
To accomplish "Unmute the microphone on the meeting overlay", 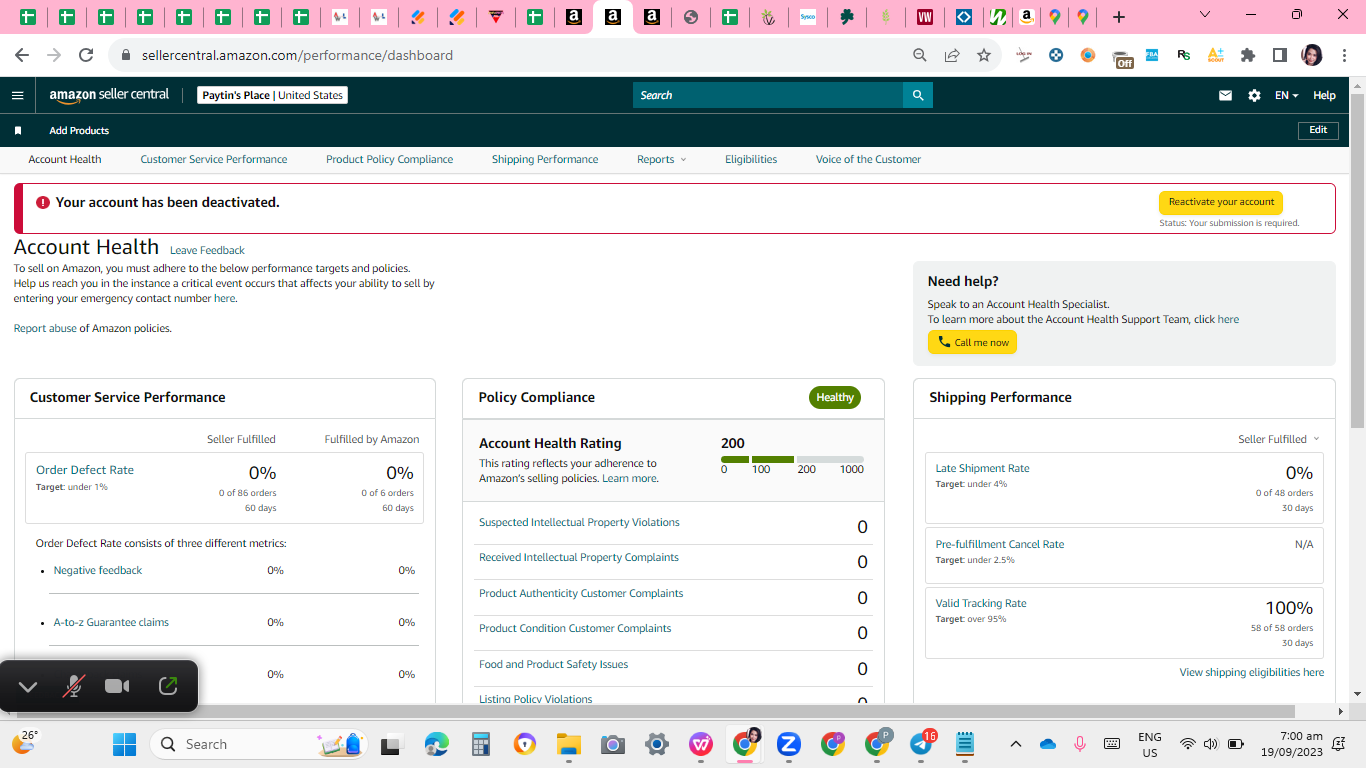I will pyautogui.click(x=73, y=686).
